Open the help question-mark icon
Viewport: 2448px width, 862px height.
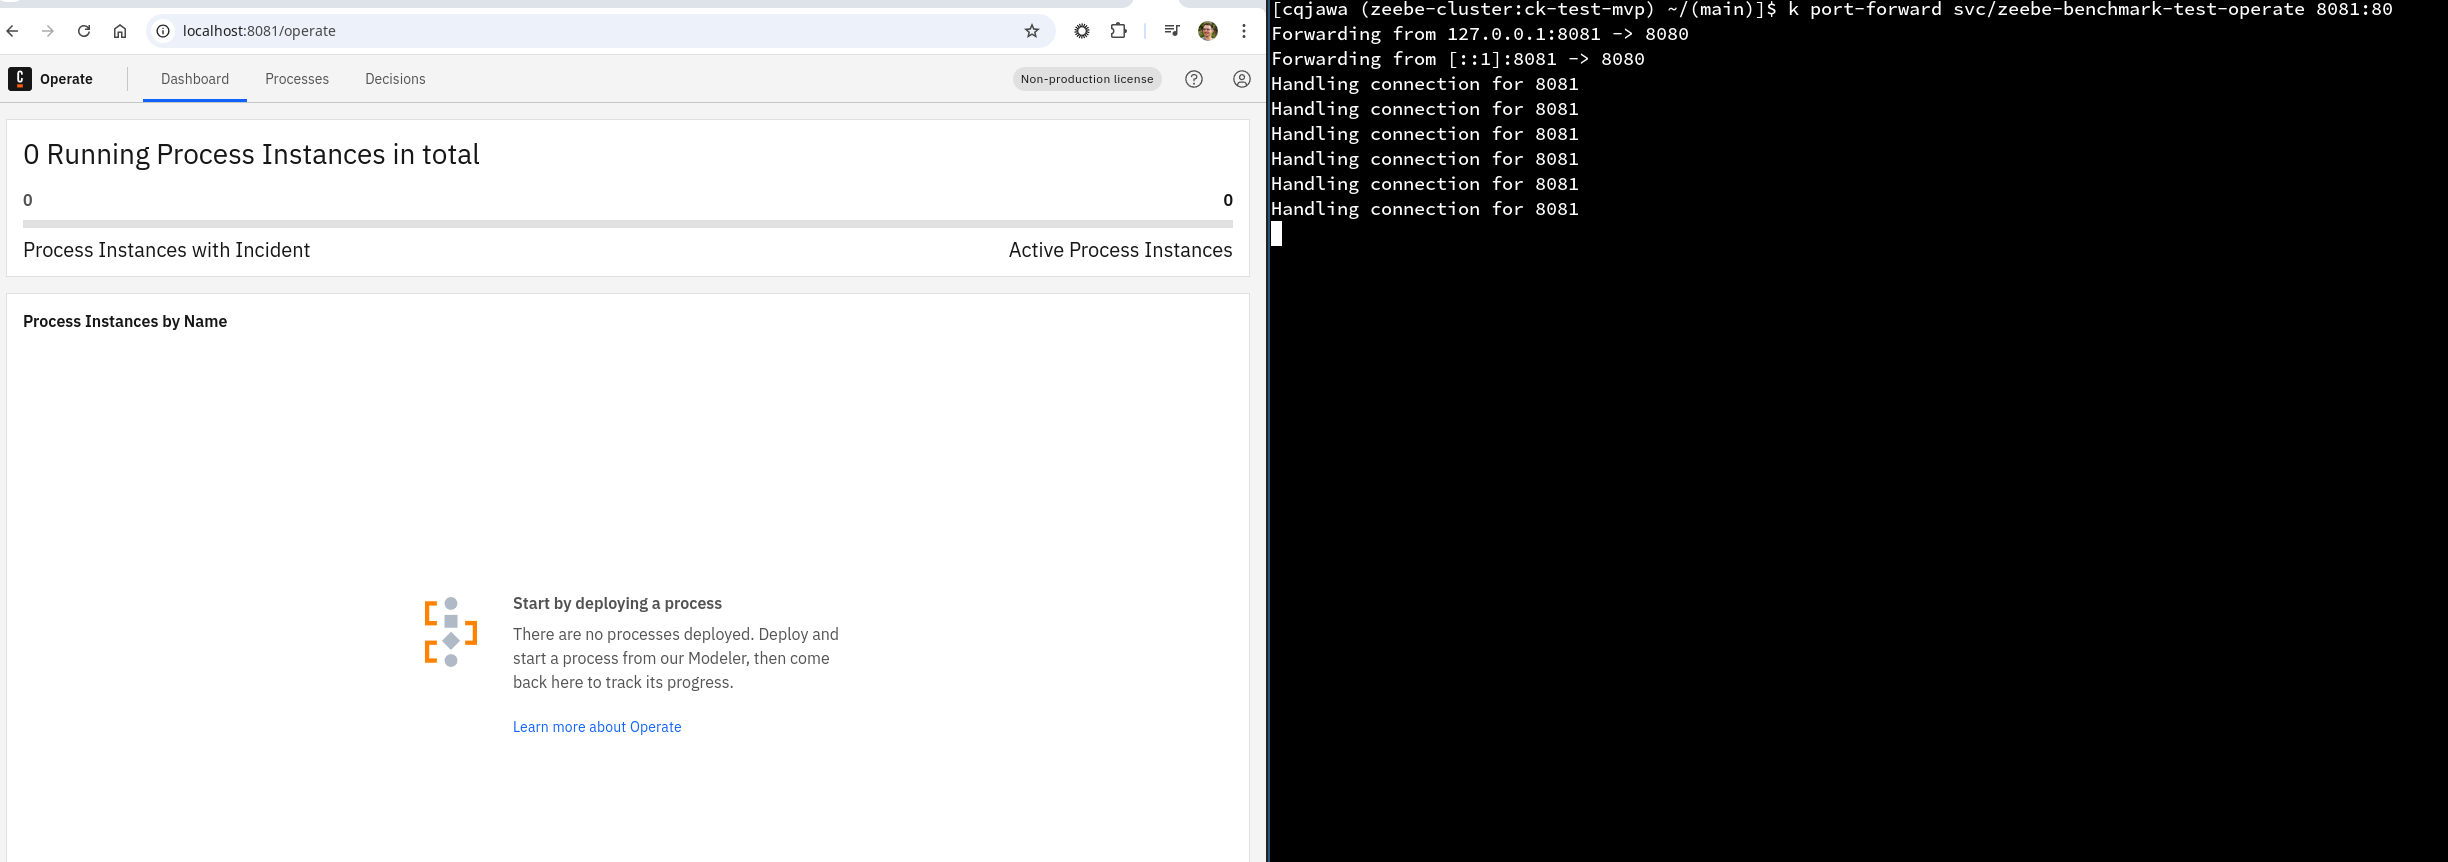pyautogui.click(x=1194, y=79)
